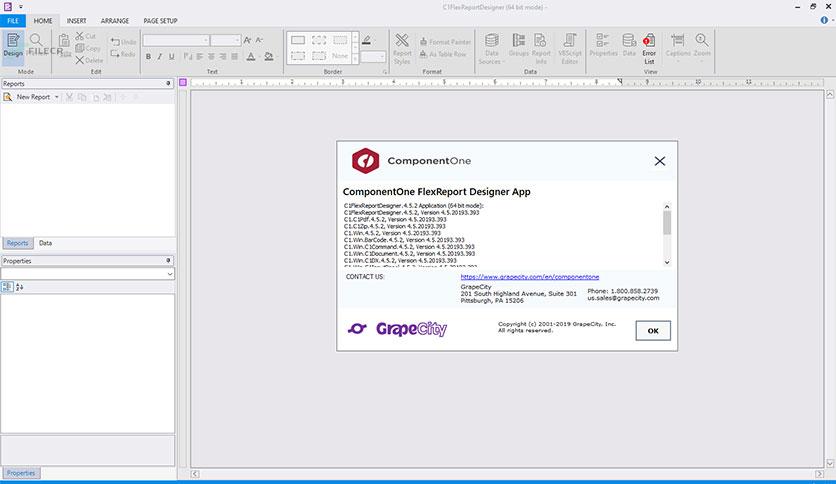The width and height of the screenshot is (836, 484).
Task: Switch to Design mode
Action: pos(13,46)
